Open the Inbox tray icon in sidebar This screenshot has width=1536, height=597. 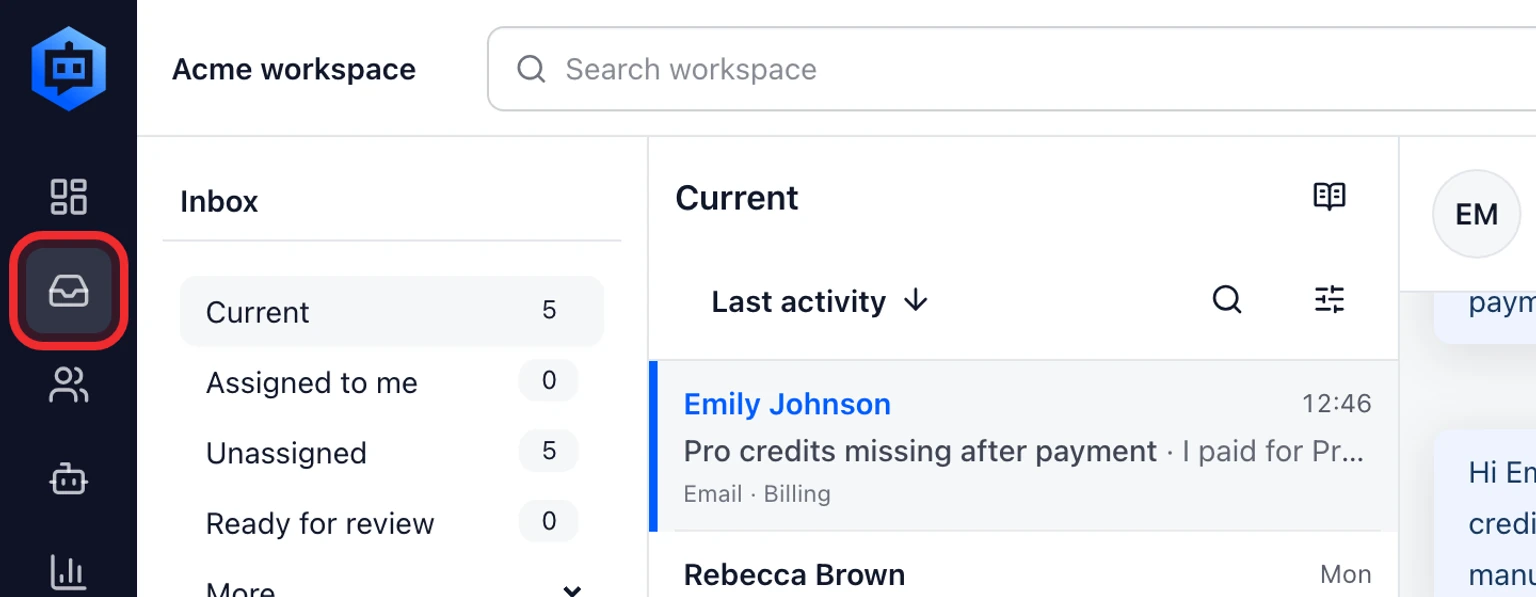[x=68, y=291]
